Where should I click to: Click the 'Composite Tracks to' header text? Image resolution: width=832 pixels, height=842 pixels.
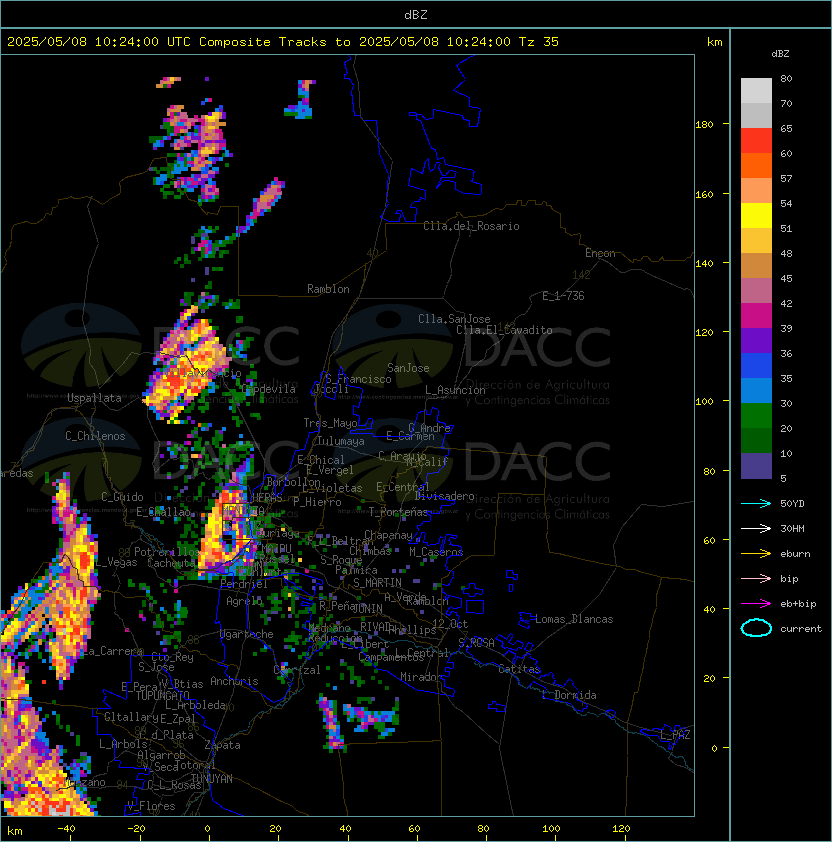tap(274, 42)
